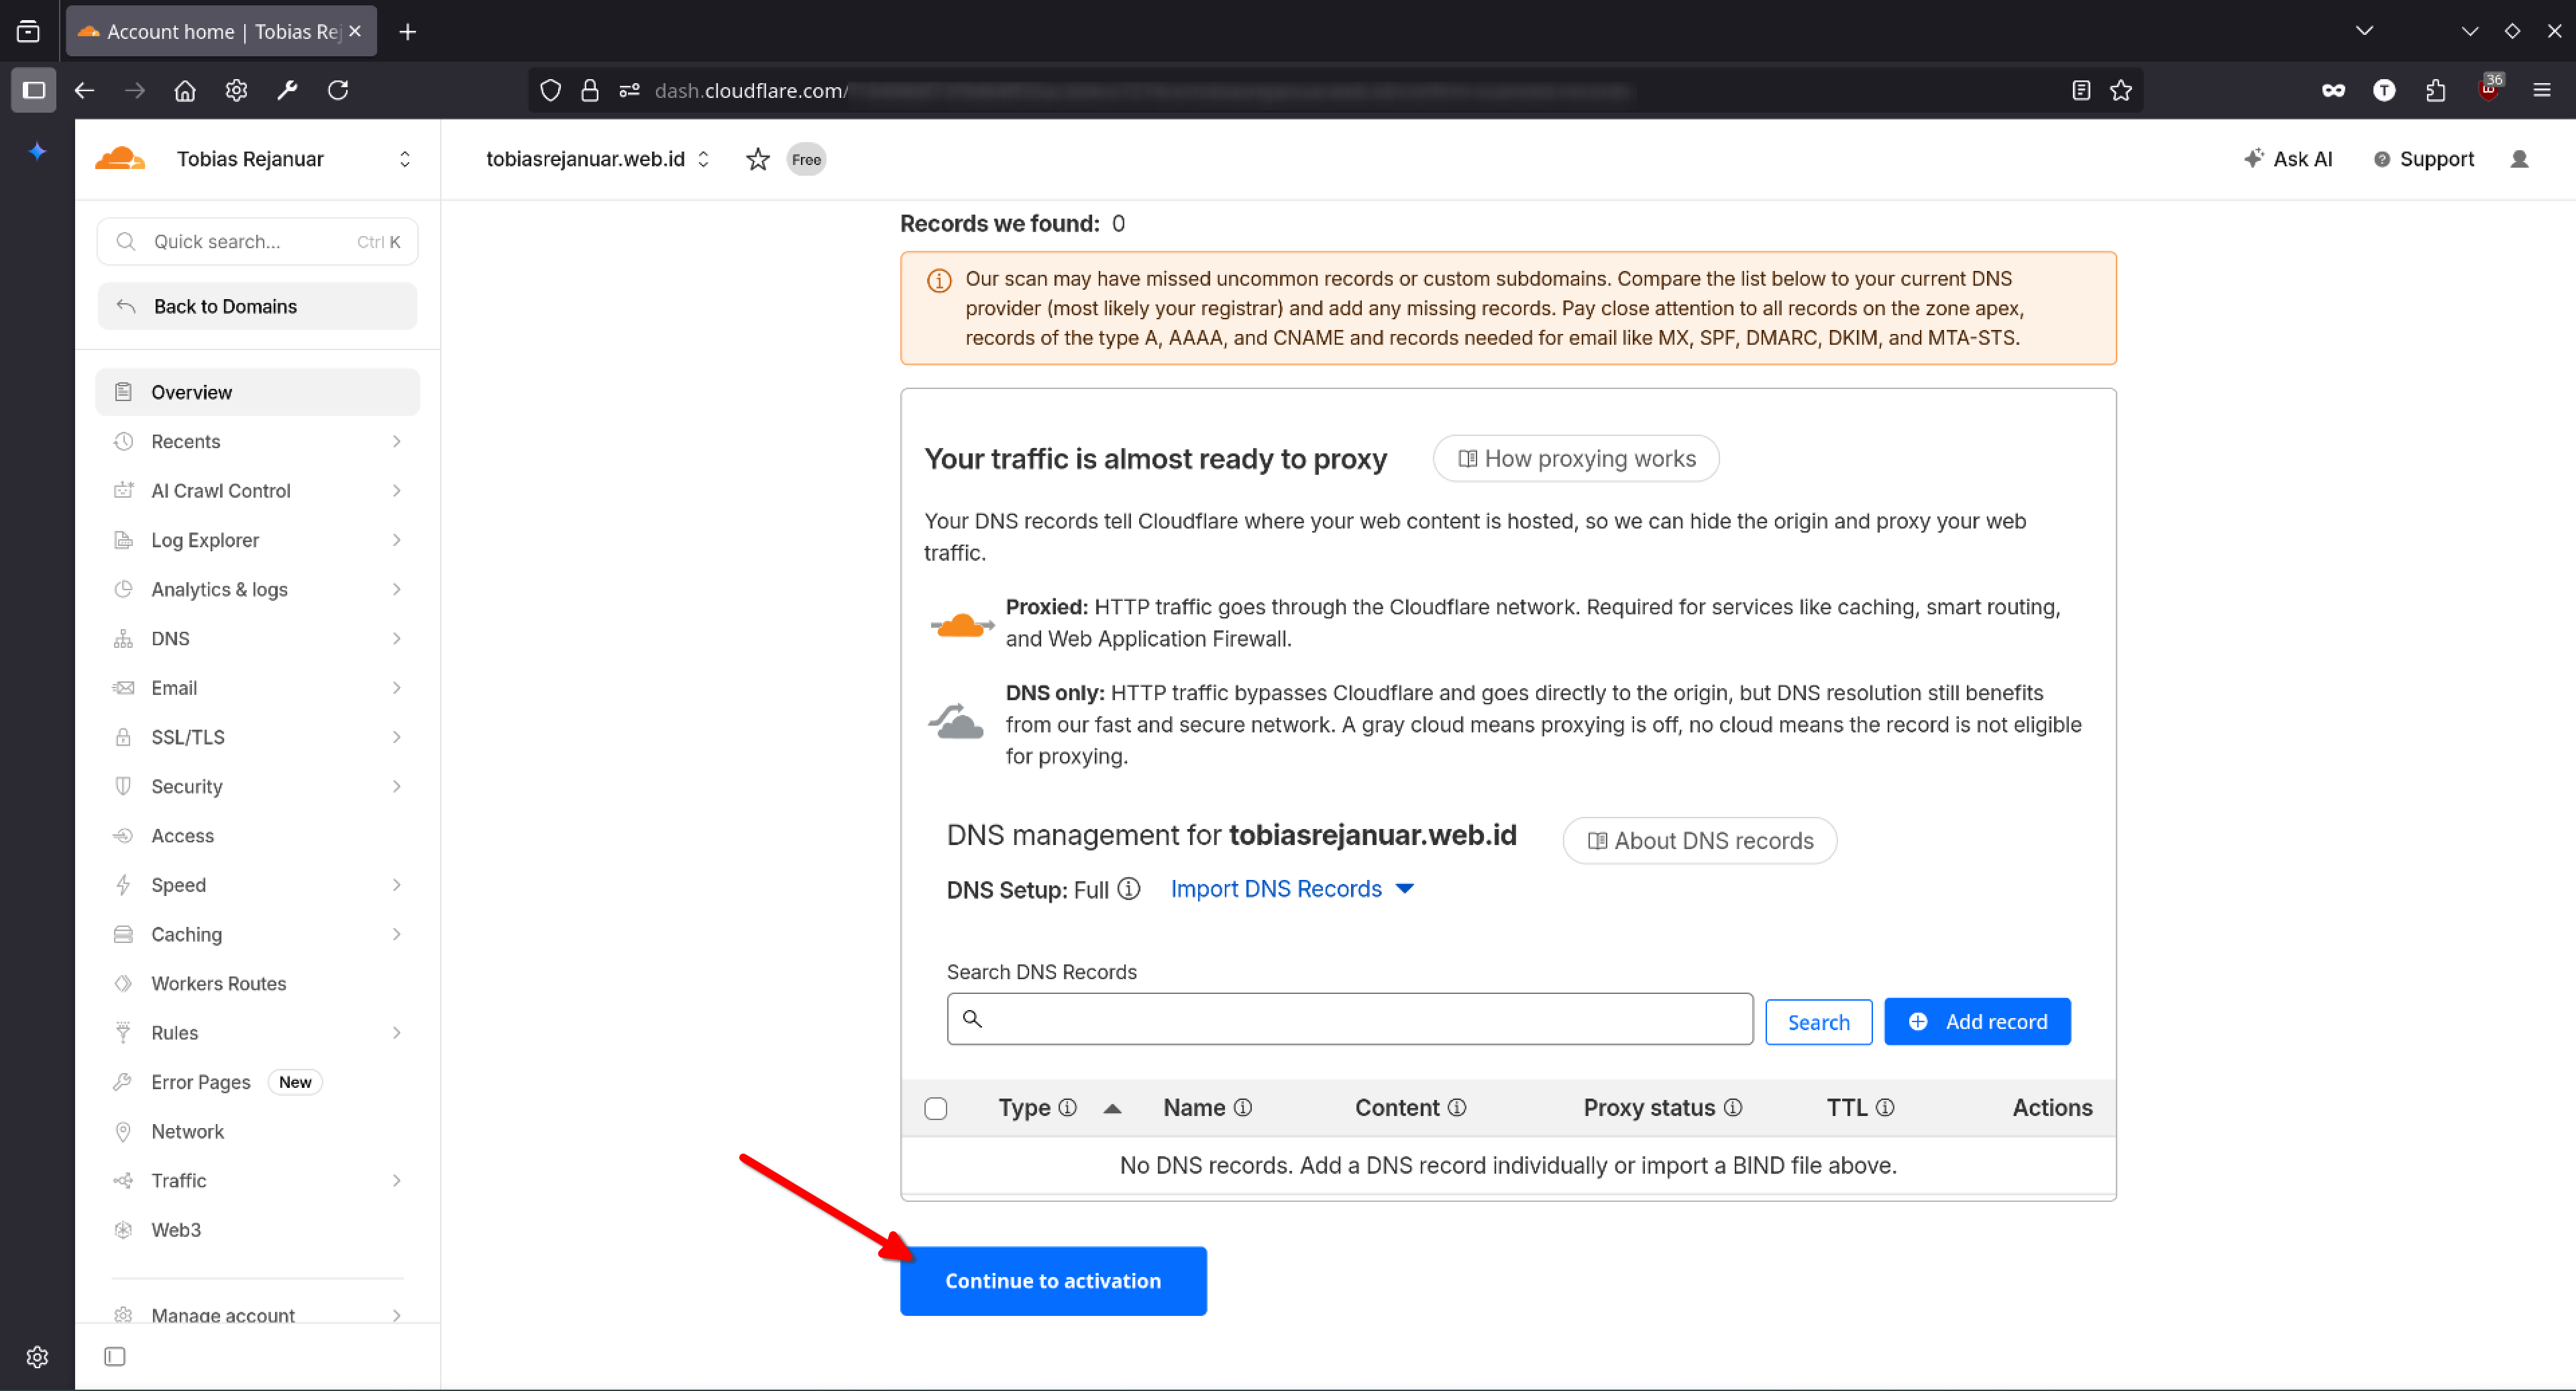Bookmark this page with star icon
The image size is (2576, 1391).
pyautogui.click(x=2120, y=90)
